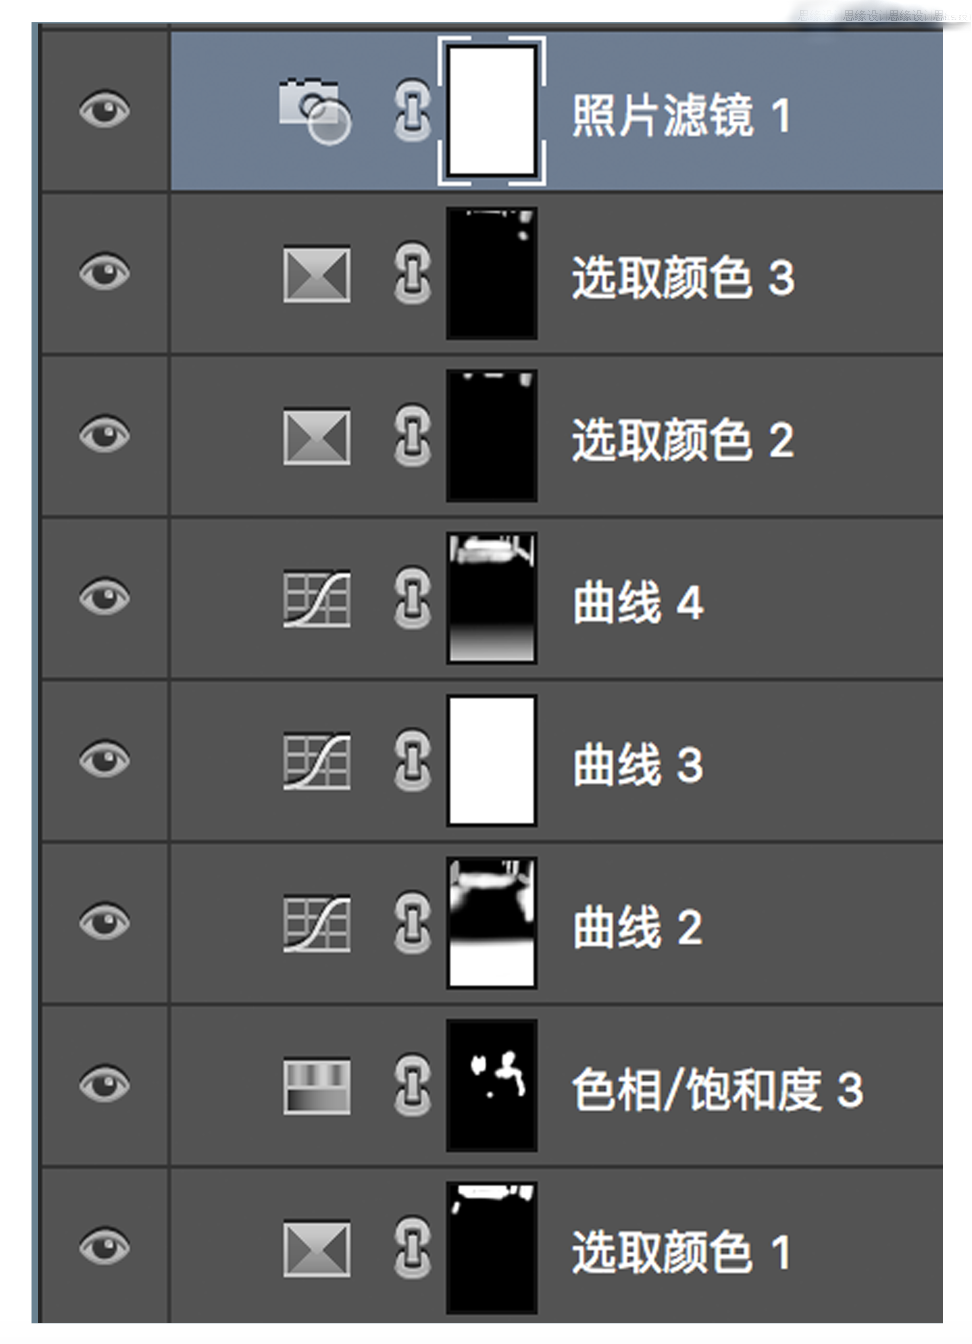Click the layer mask thumbnail of 曲线 4
Screen dimensions: 972x1344
click(x=491, y=598)
